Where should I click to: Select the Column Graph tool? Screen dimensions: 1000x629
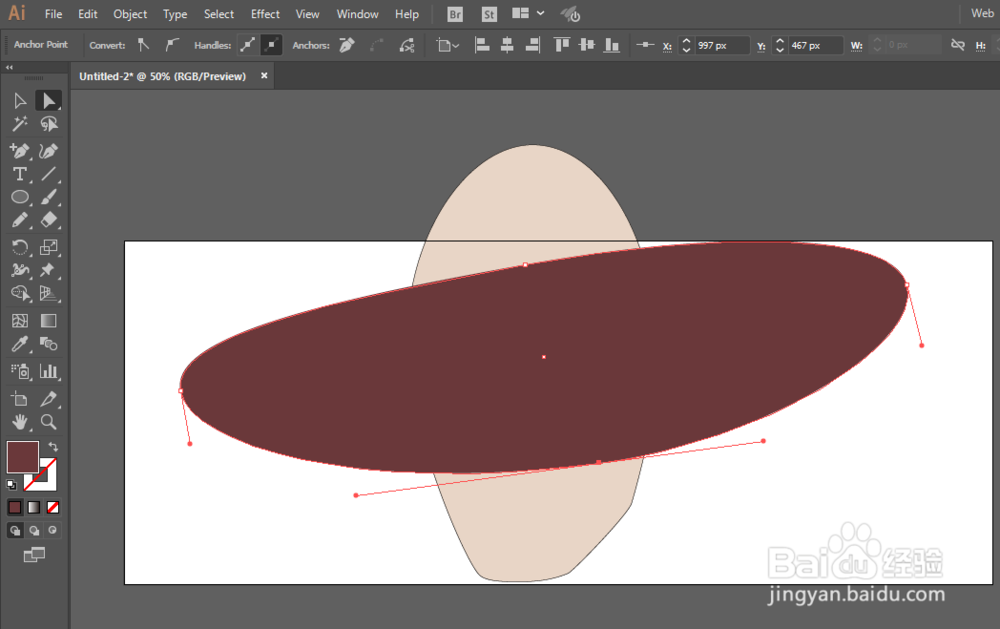[48, 371]
